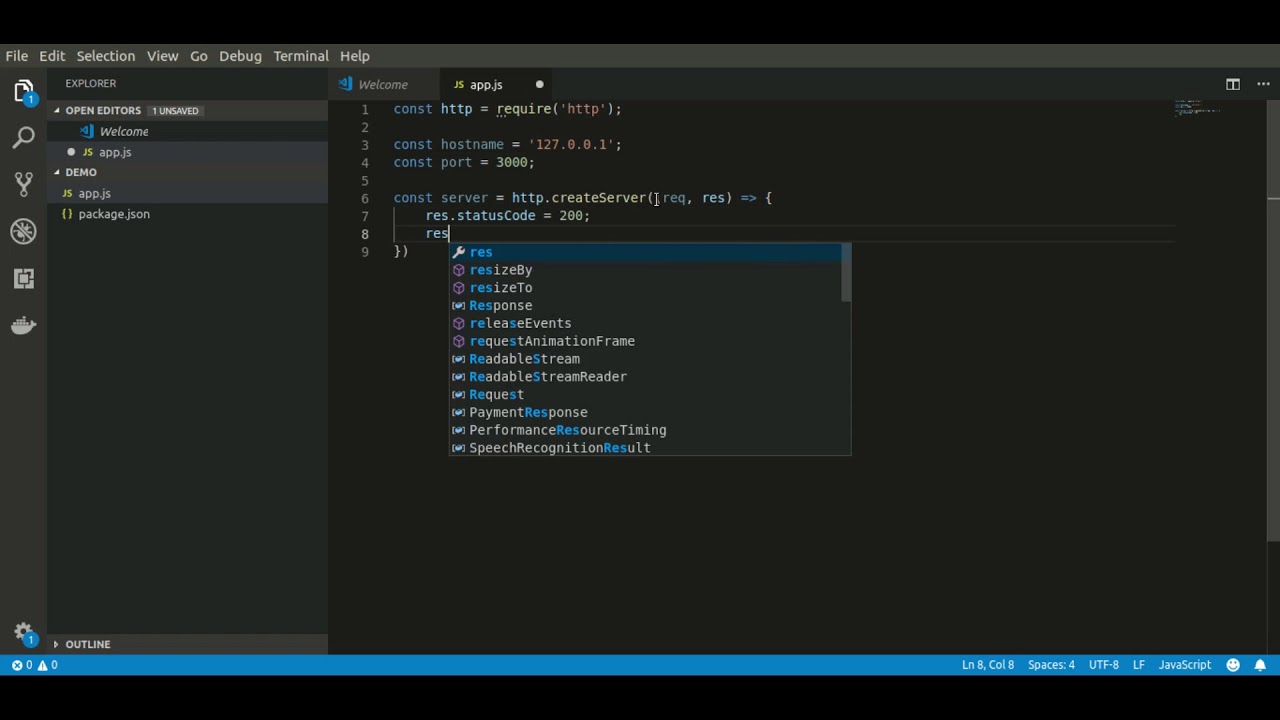Choose the 'PaymentResponse' suggestion

[x=646, y=412]
